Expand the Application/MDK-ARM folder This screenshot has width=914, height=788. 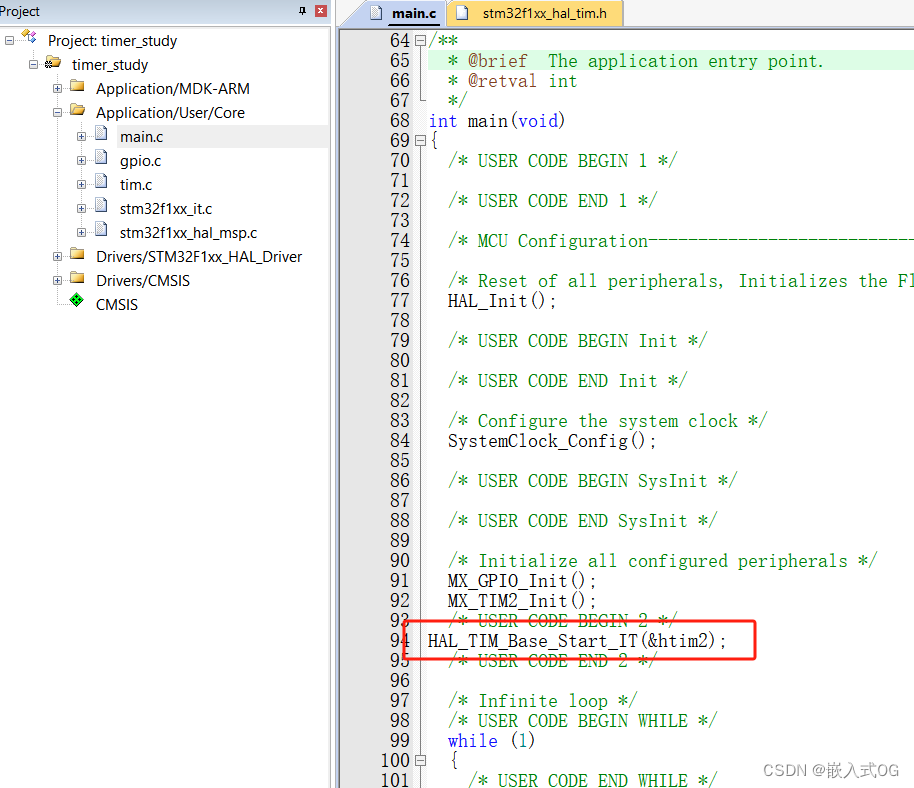click(x=57, y=89)
